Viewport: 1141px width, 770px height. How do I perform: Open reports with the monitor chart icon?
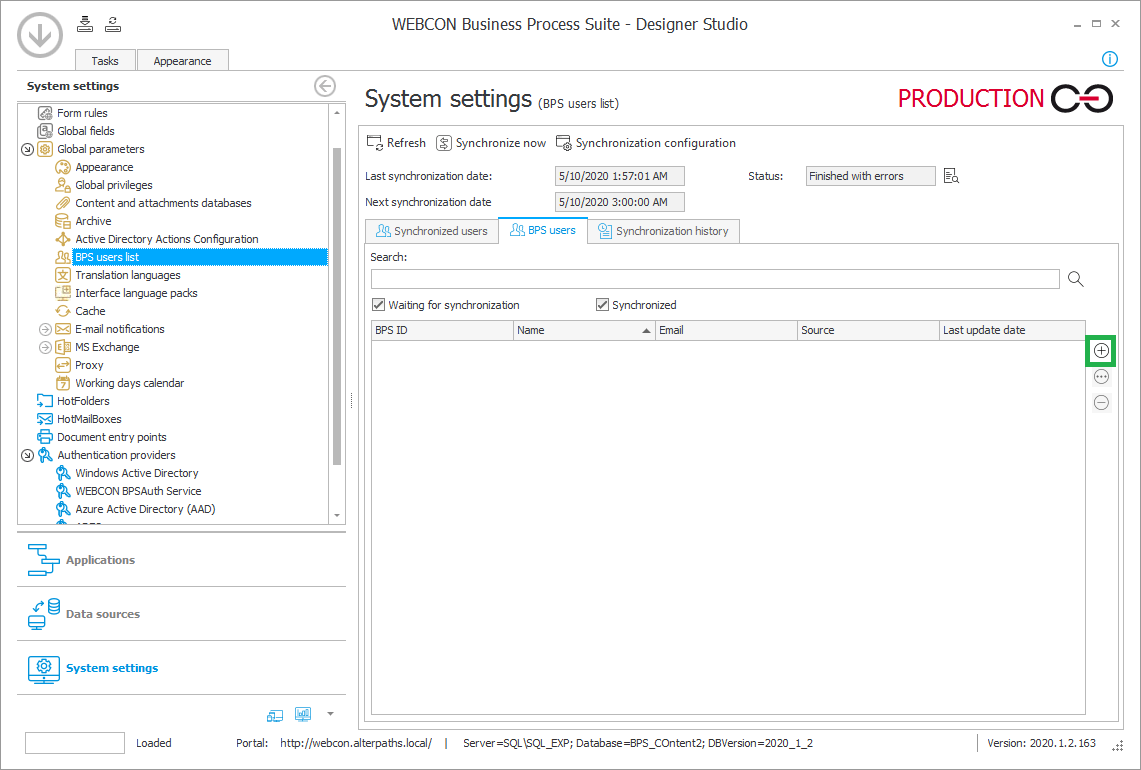tap(303, 714)
